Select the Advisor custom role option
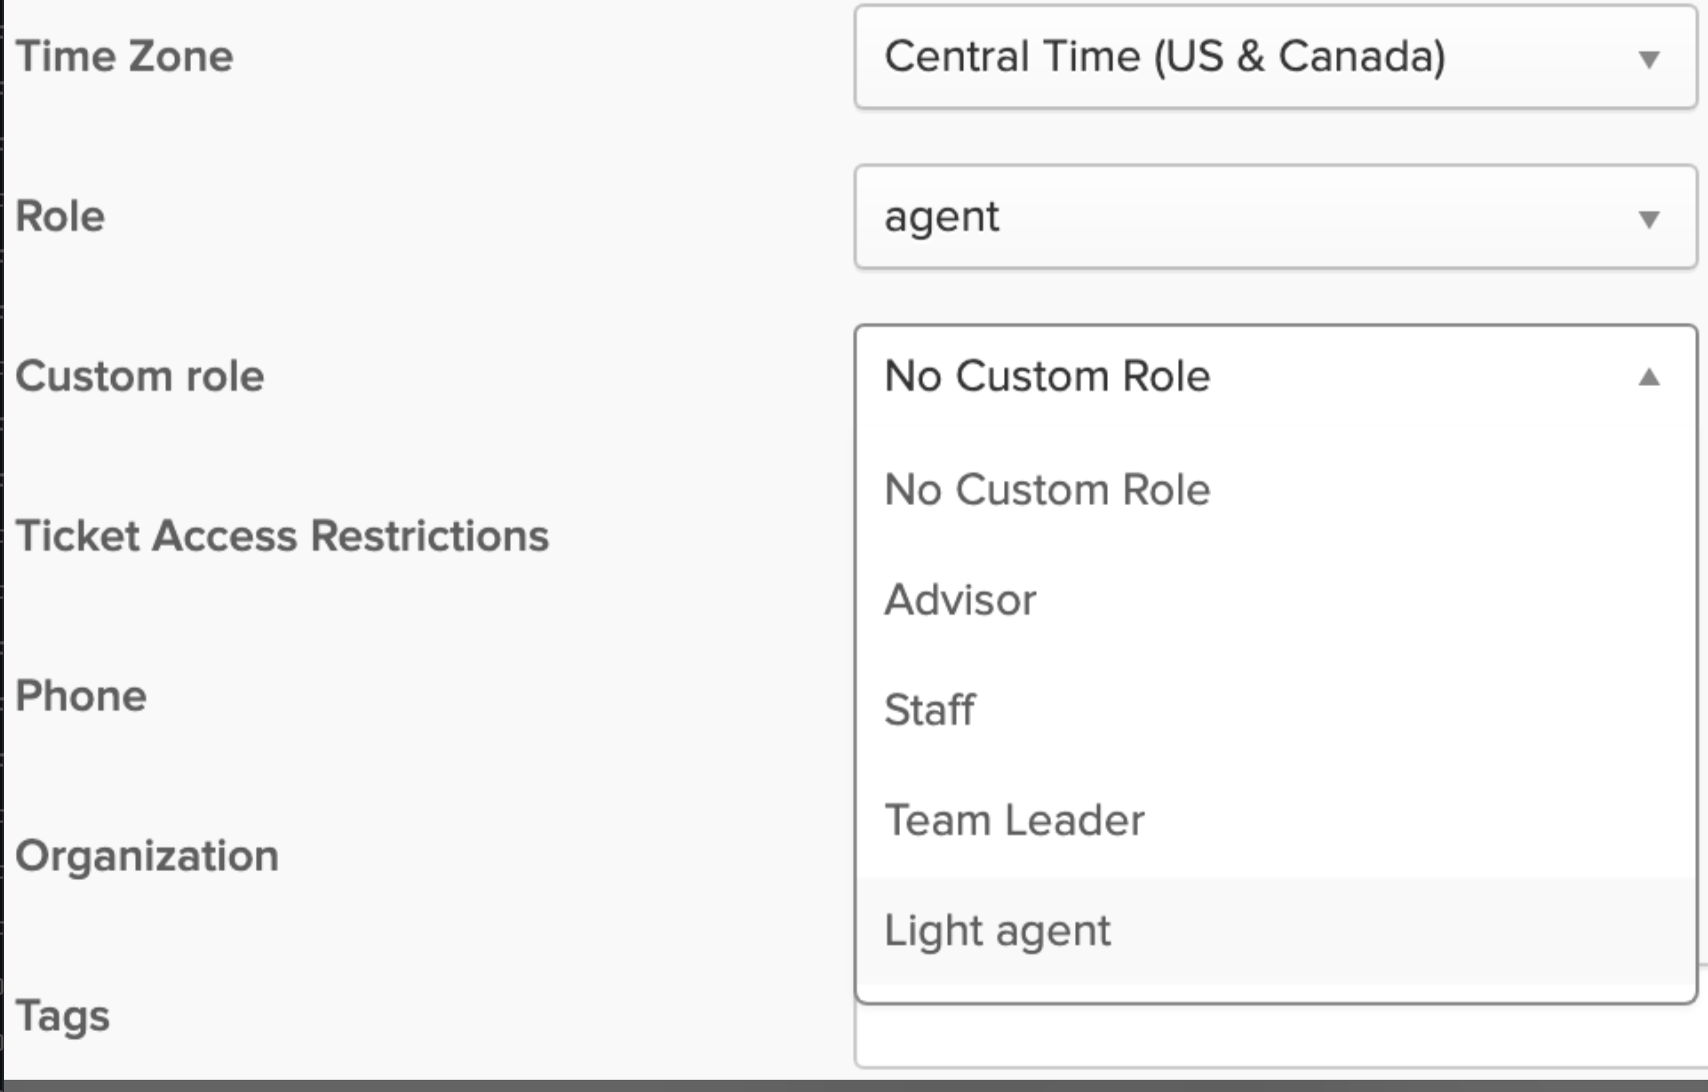 tap(960, 600)
